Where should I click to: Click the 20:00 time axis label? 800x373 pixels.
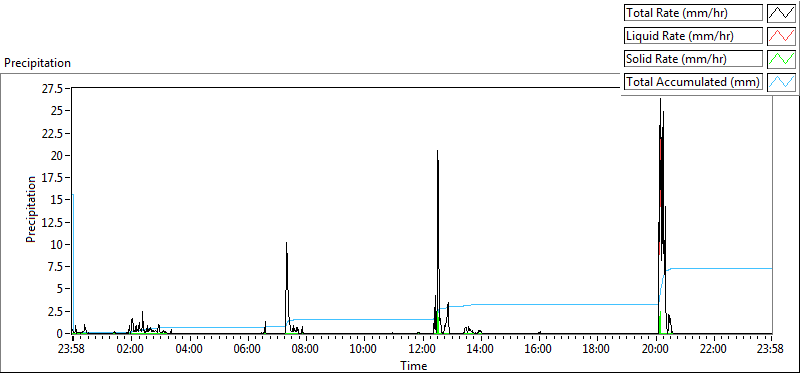pos(655,350)
